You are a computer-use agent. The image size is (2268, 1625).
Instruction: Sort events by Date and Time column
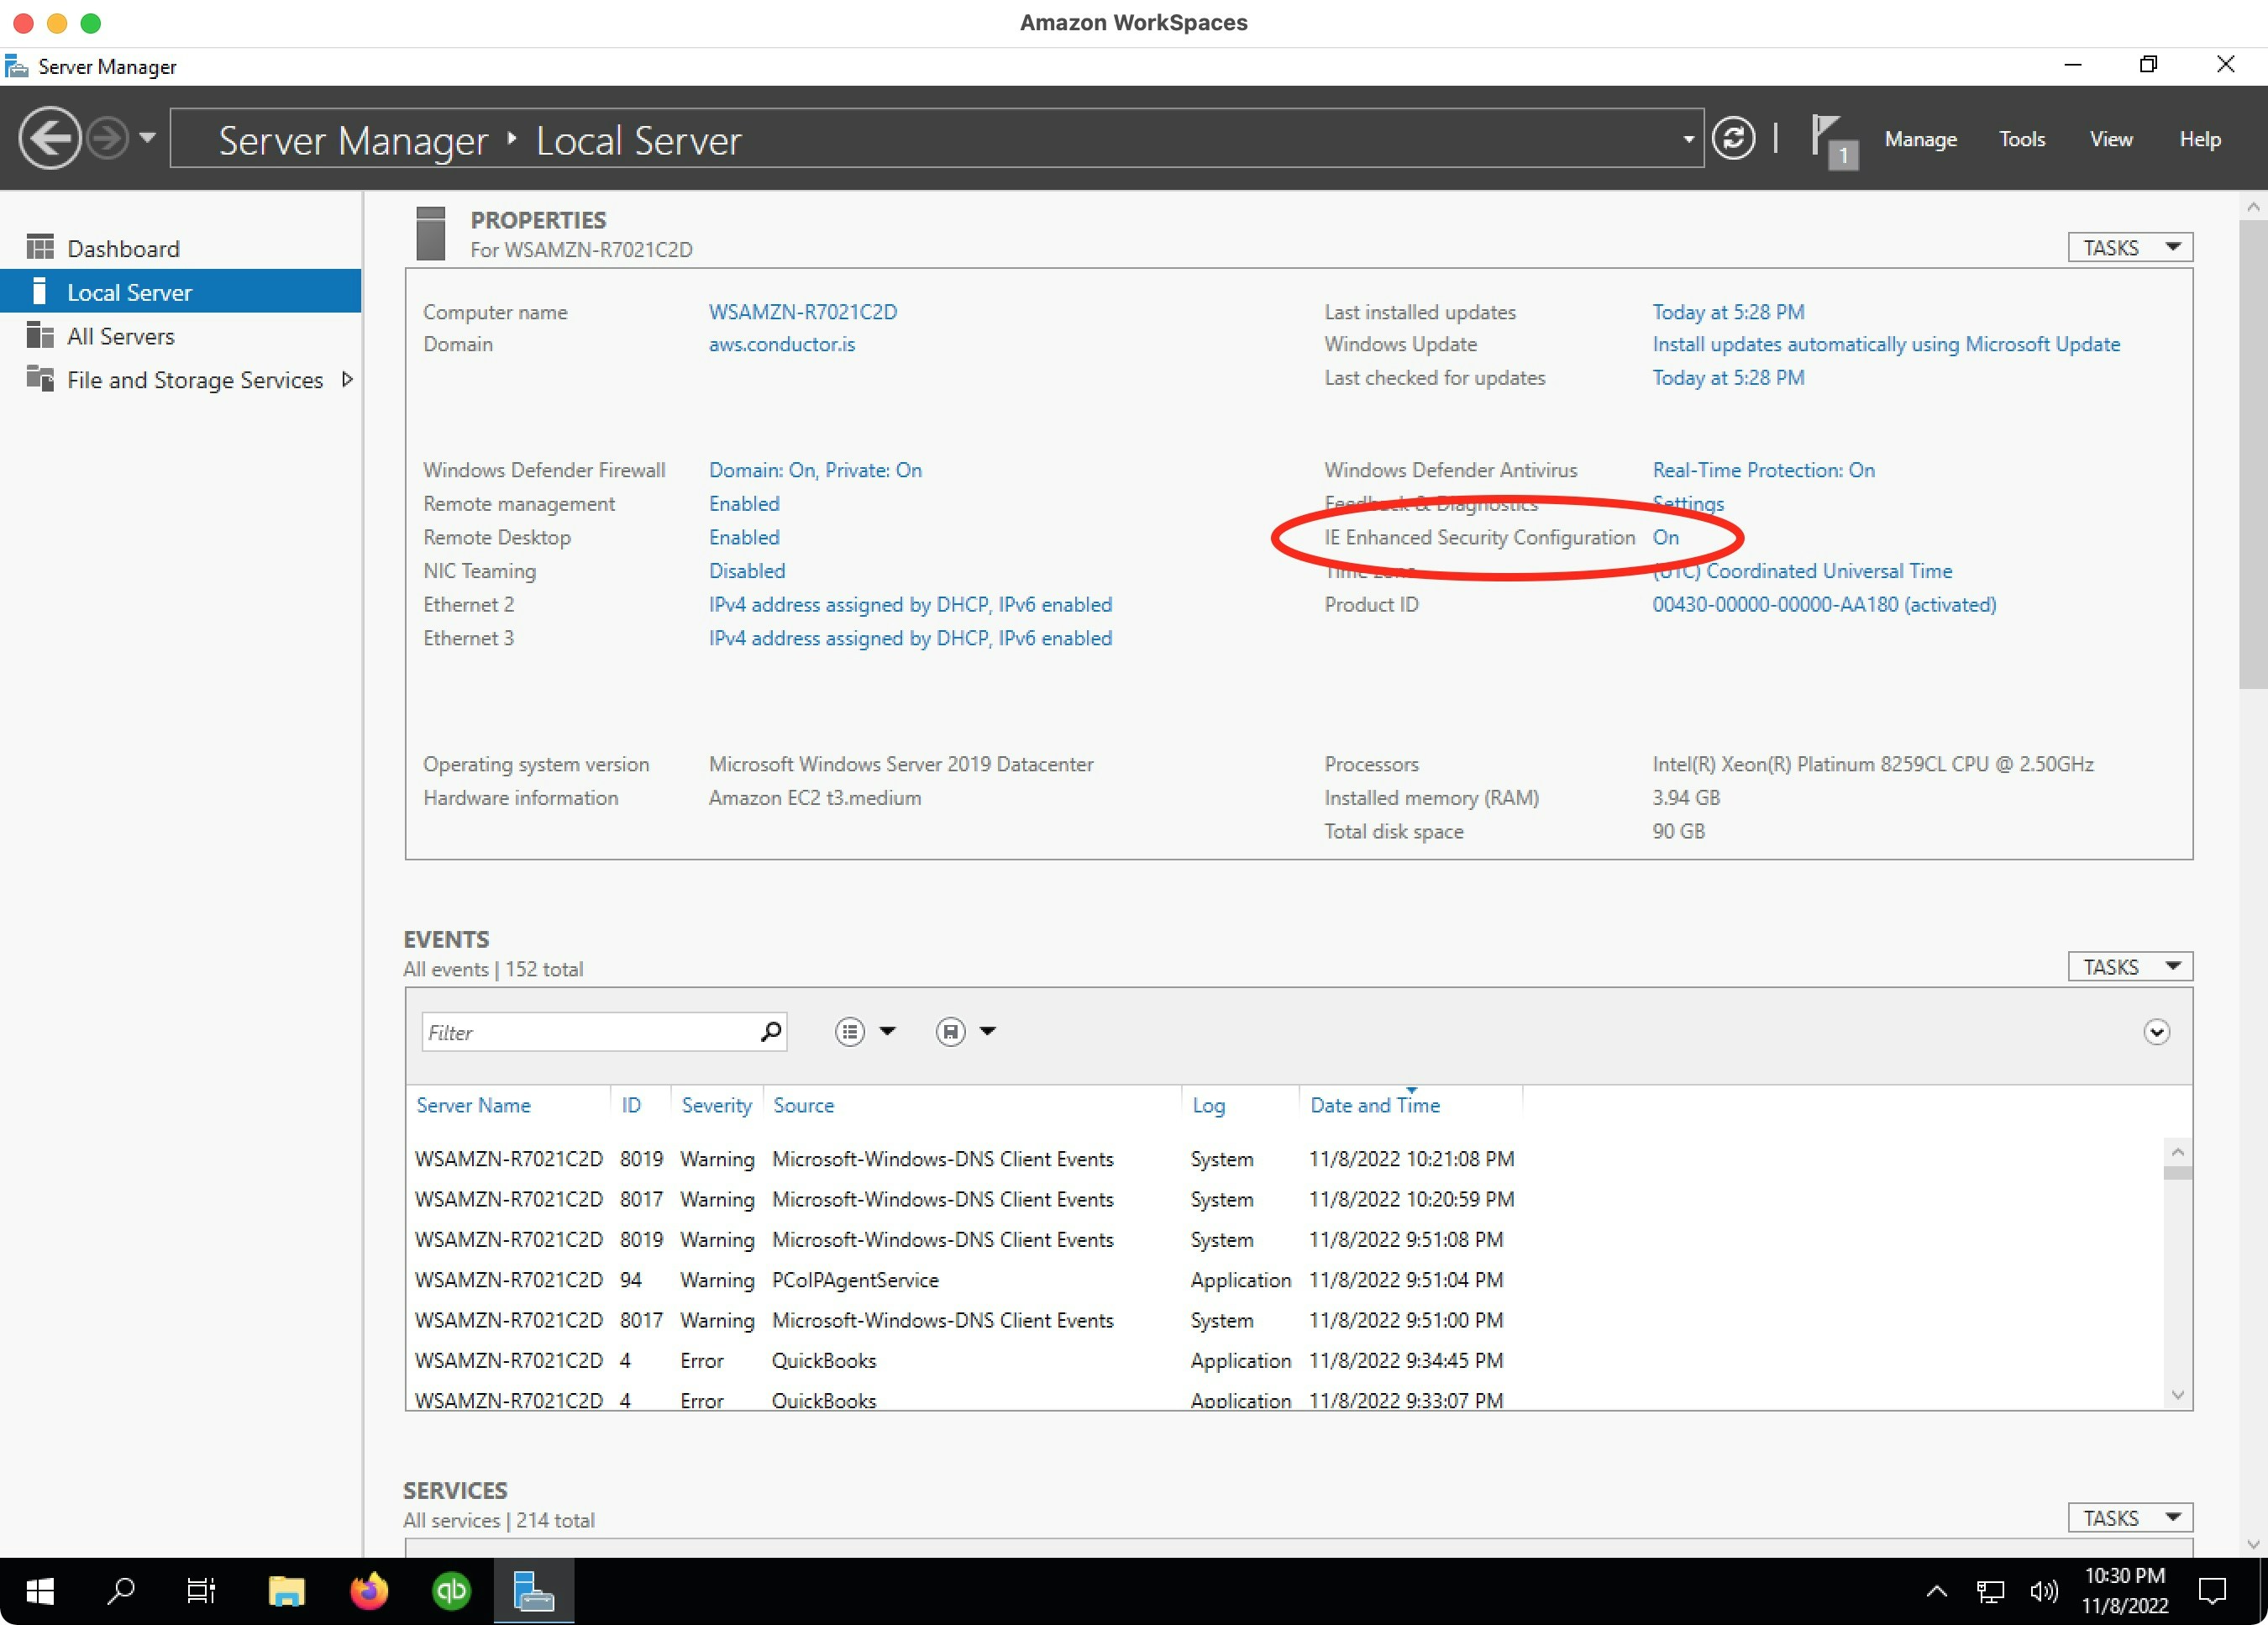pos(1375,1105)
